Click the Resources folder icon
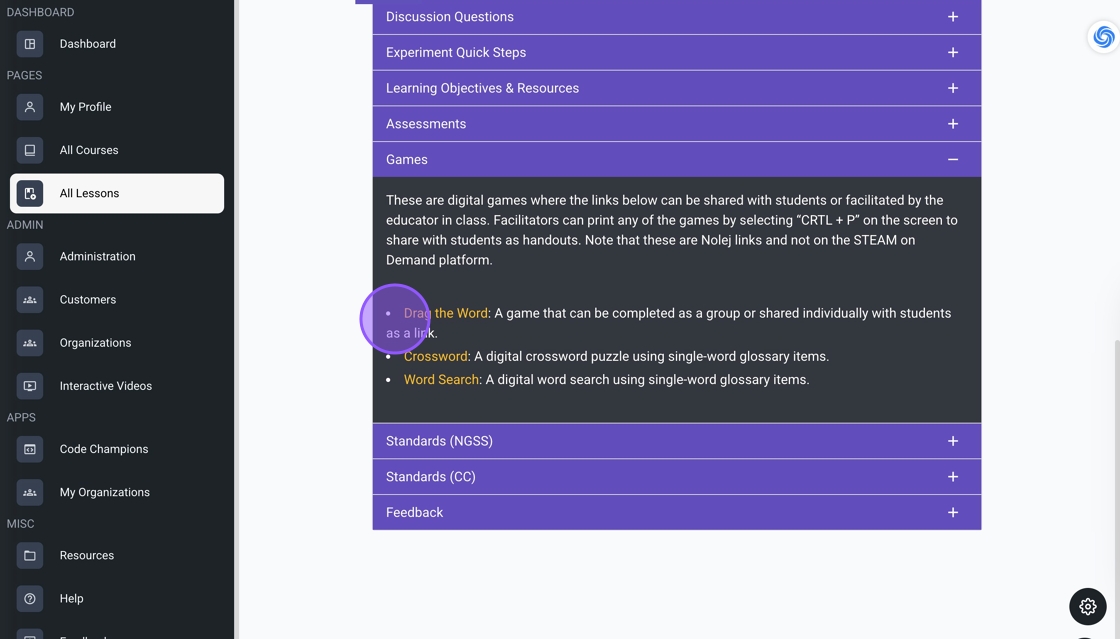This screenshot has height=639, width=1120. pyautogui.click(x=30, y=555)
